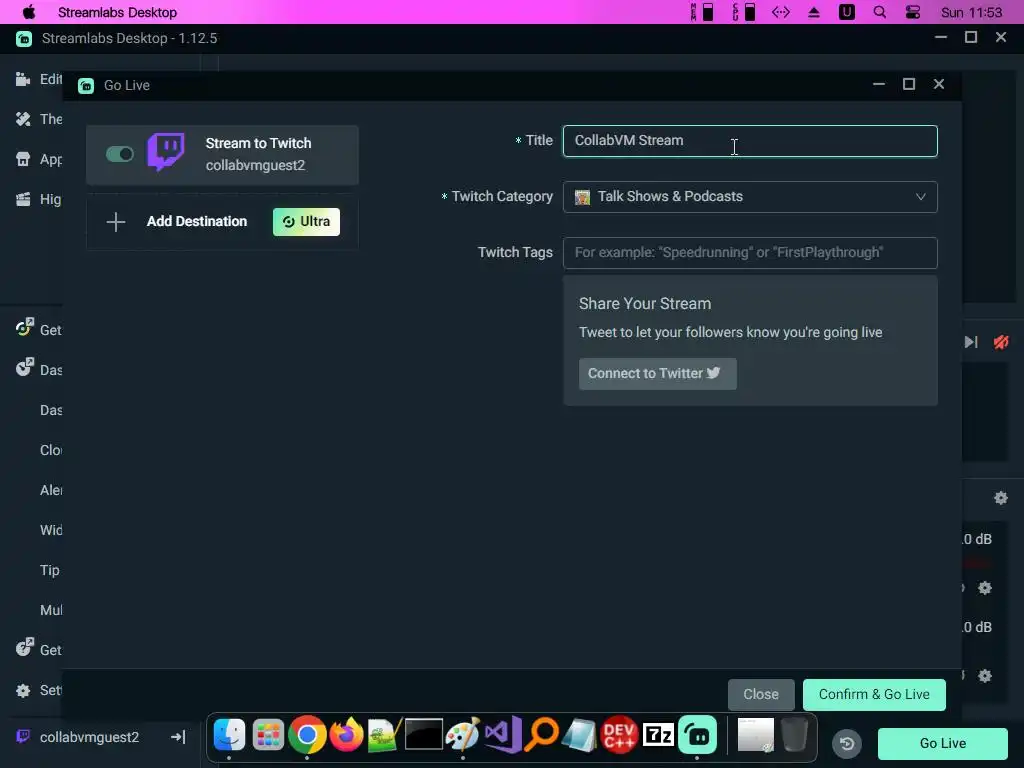1024x768 pixels.
Task: Open the Apple menu
Action: pyautogui.click(x=29, y=12)
